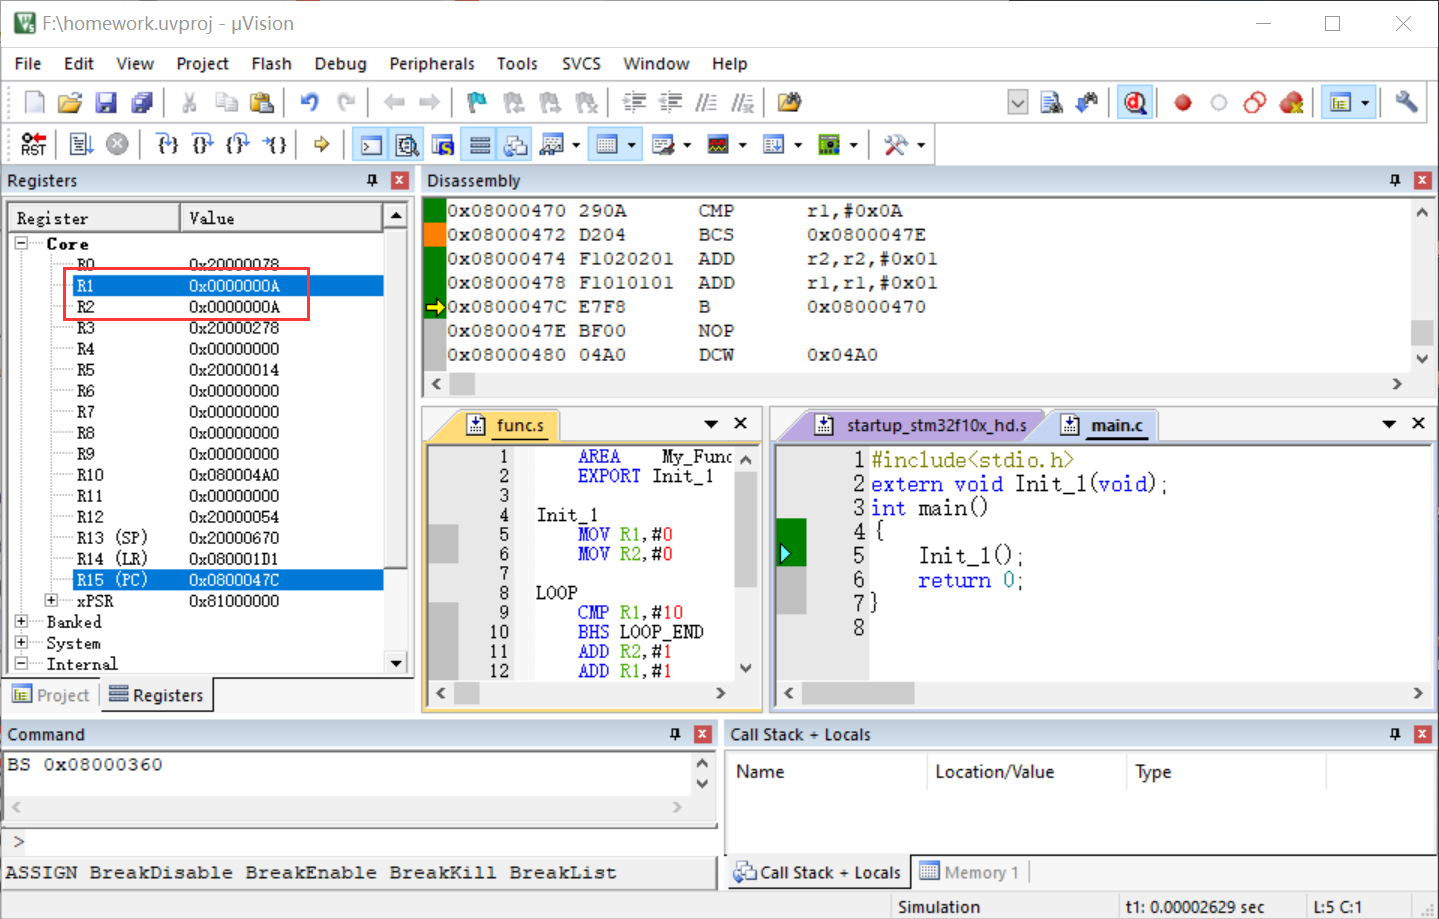This screenshot has height=919, width=1439.
Task: Click the New file icon
Action: 34,102
